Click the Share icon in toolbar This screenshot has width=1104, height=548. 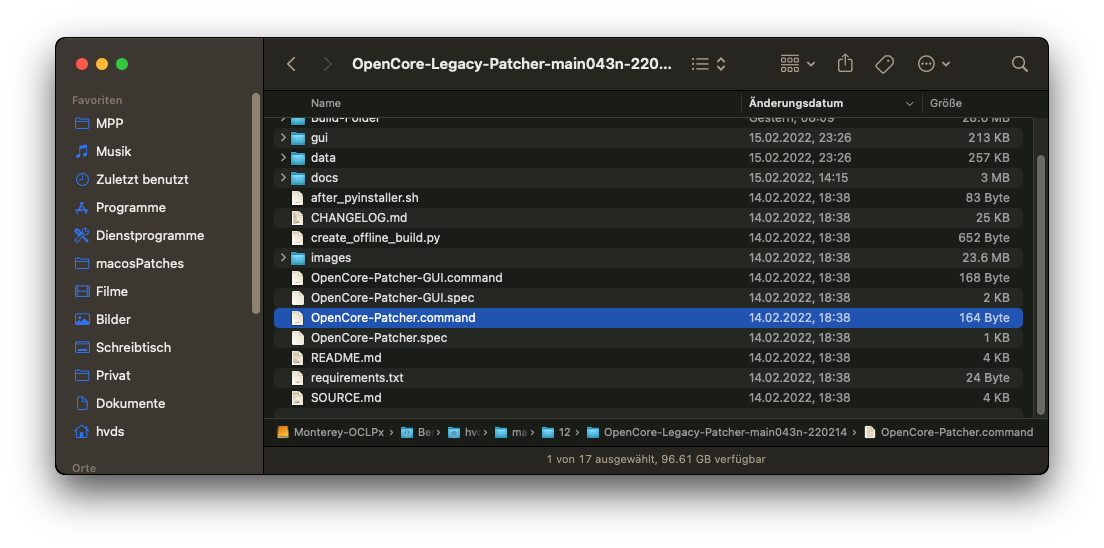point(845,64)
